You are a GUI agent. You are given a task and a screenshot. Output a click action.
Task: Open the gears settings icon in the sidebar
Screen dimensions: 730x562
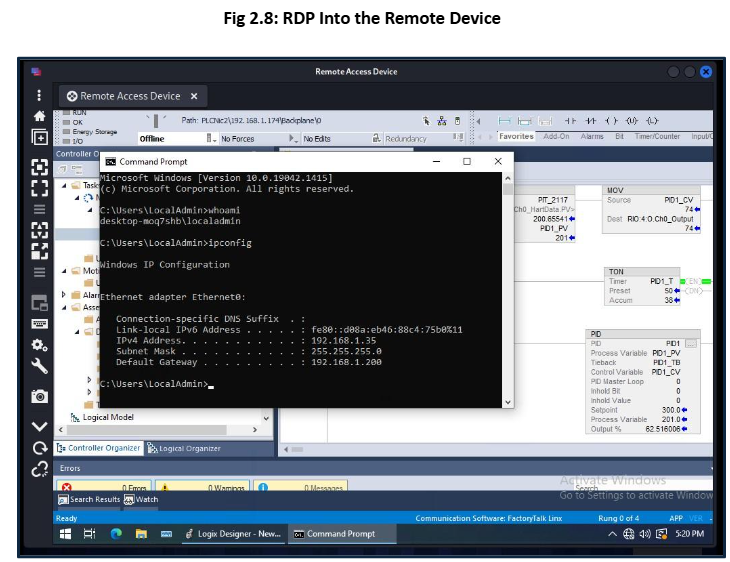coord(39,345)
